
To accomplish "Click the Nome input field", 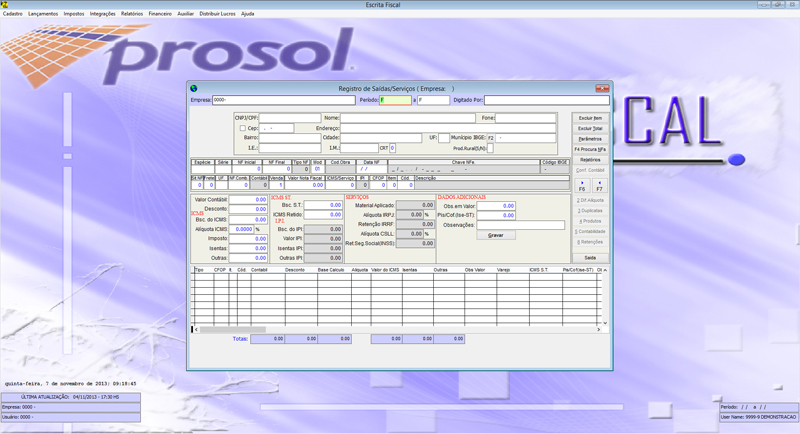I will (408, 118).
